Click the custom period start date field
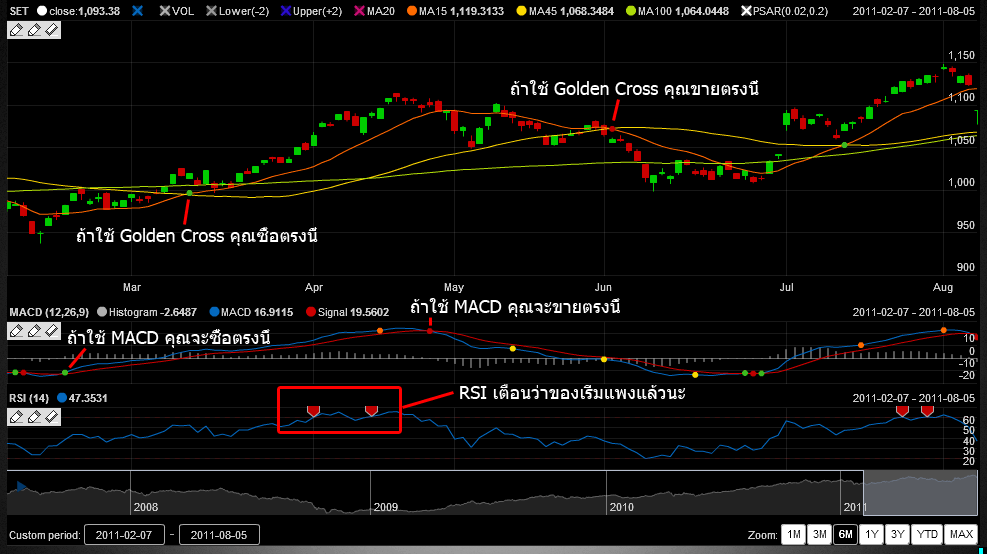This screenshot has width=987, height=554. click(124, 535)
